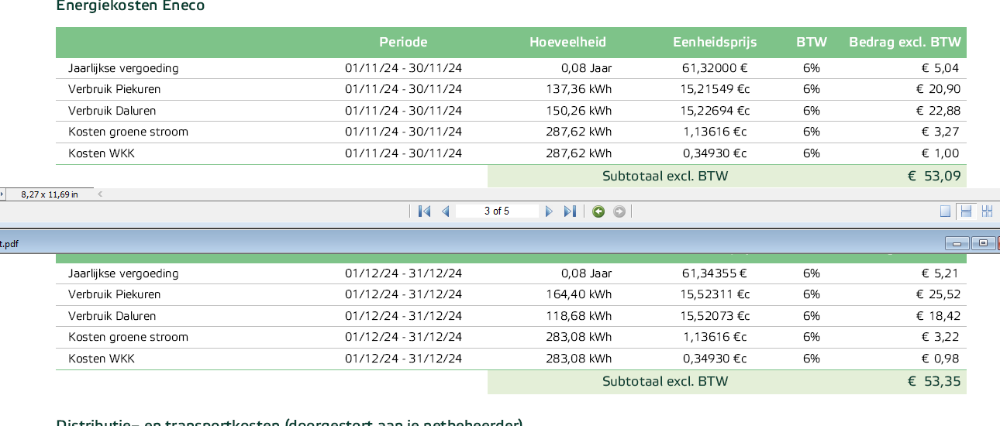Select the 'Verbruik Piekuren' row for November
The width and height of the screenshot is (1000, 426).
click(115, 89)
